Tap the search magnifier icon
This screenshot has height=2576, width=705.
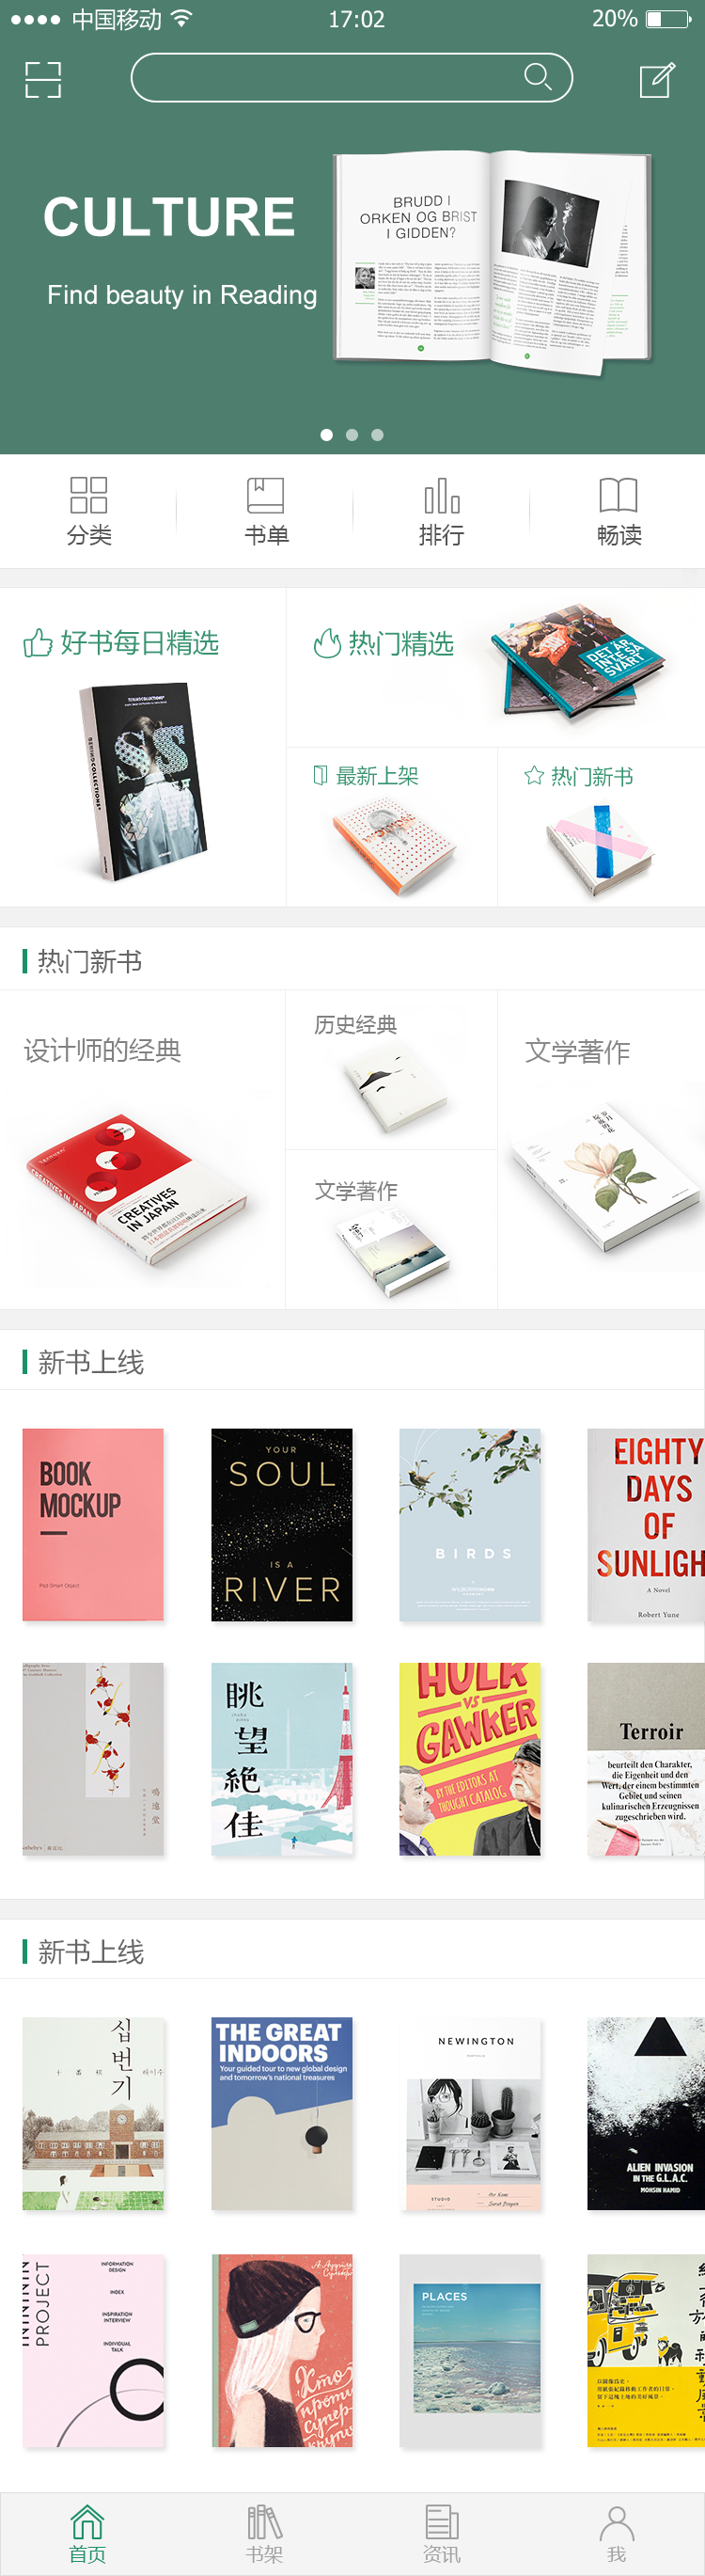point(538,77)
